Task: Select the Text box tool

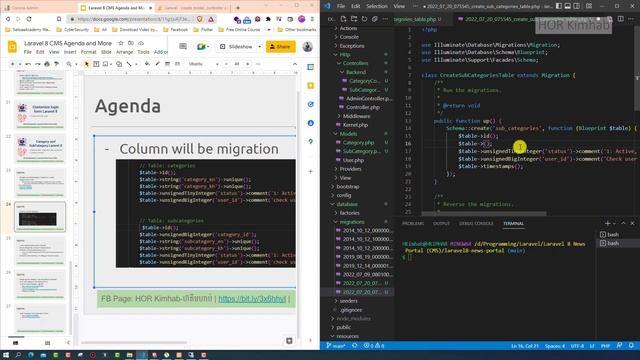Action: (96, 64)
